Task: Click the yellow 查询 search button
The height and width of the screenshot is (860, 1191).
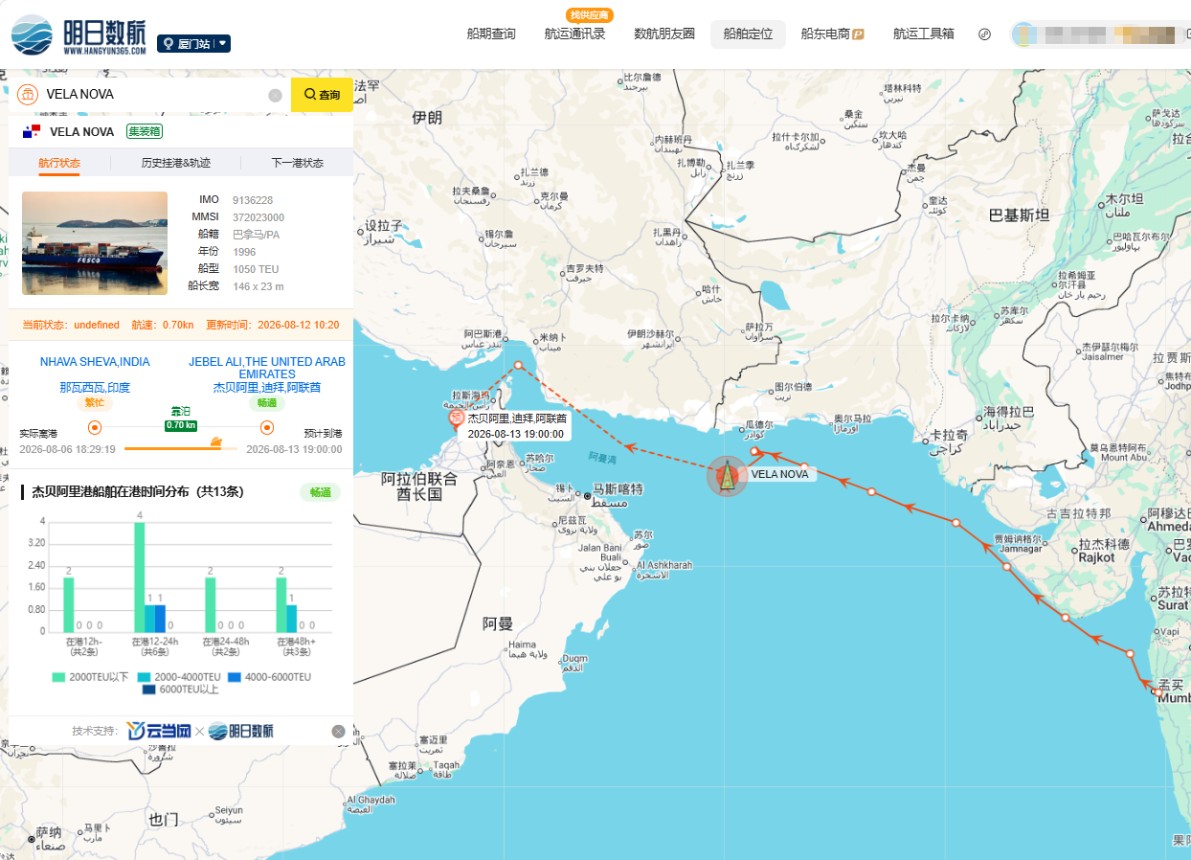Action: tap(322, 95)
